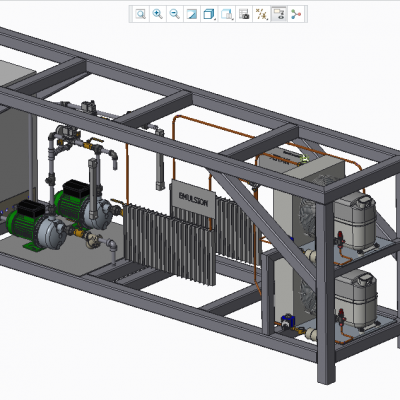The image size is (400, 400).
Task: Select the upper condenser fan grille
Action: click(307, 213)
